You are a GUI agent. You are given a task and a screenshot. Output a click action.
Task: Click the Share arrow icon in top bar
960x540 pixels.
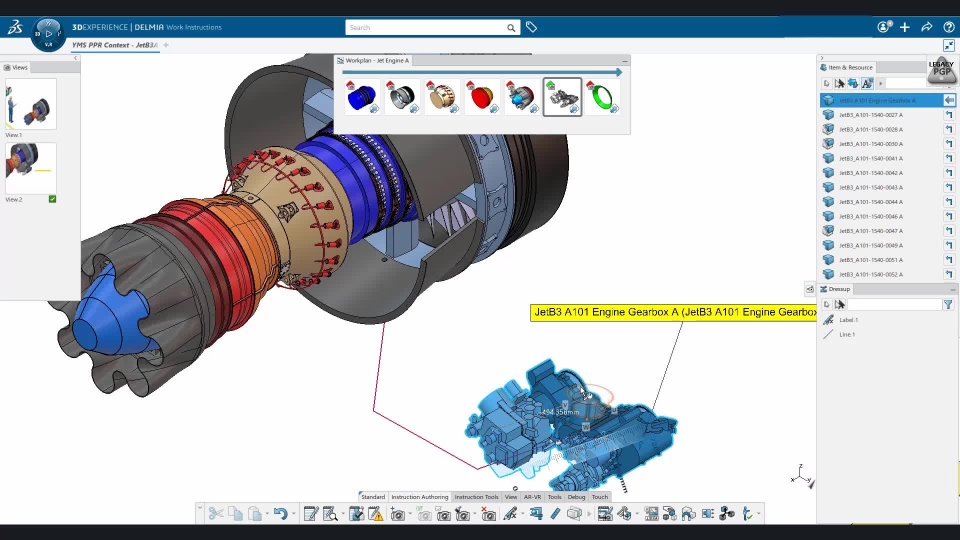click(926, 27)
